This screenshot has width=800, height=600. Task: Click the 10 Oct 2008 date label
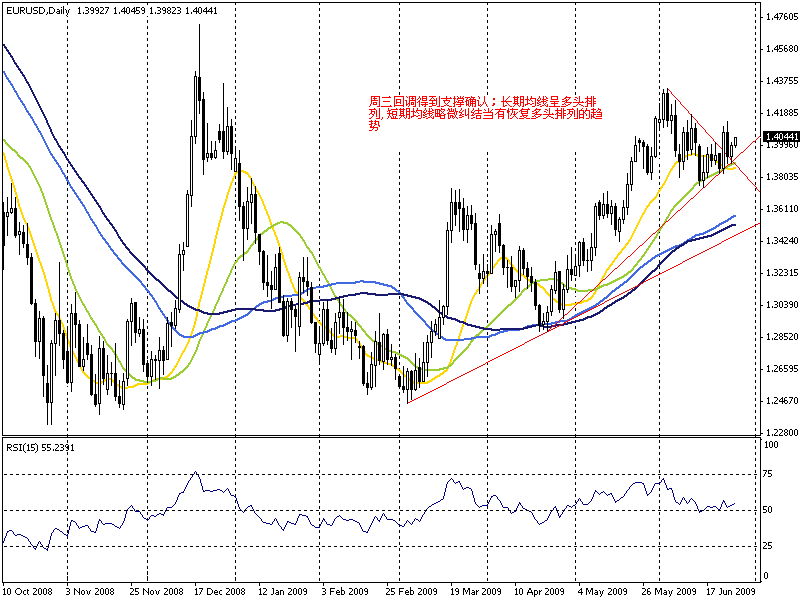(x=28, y=591)
